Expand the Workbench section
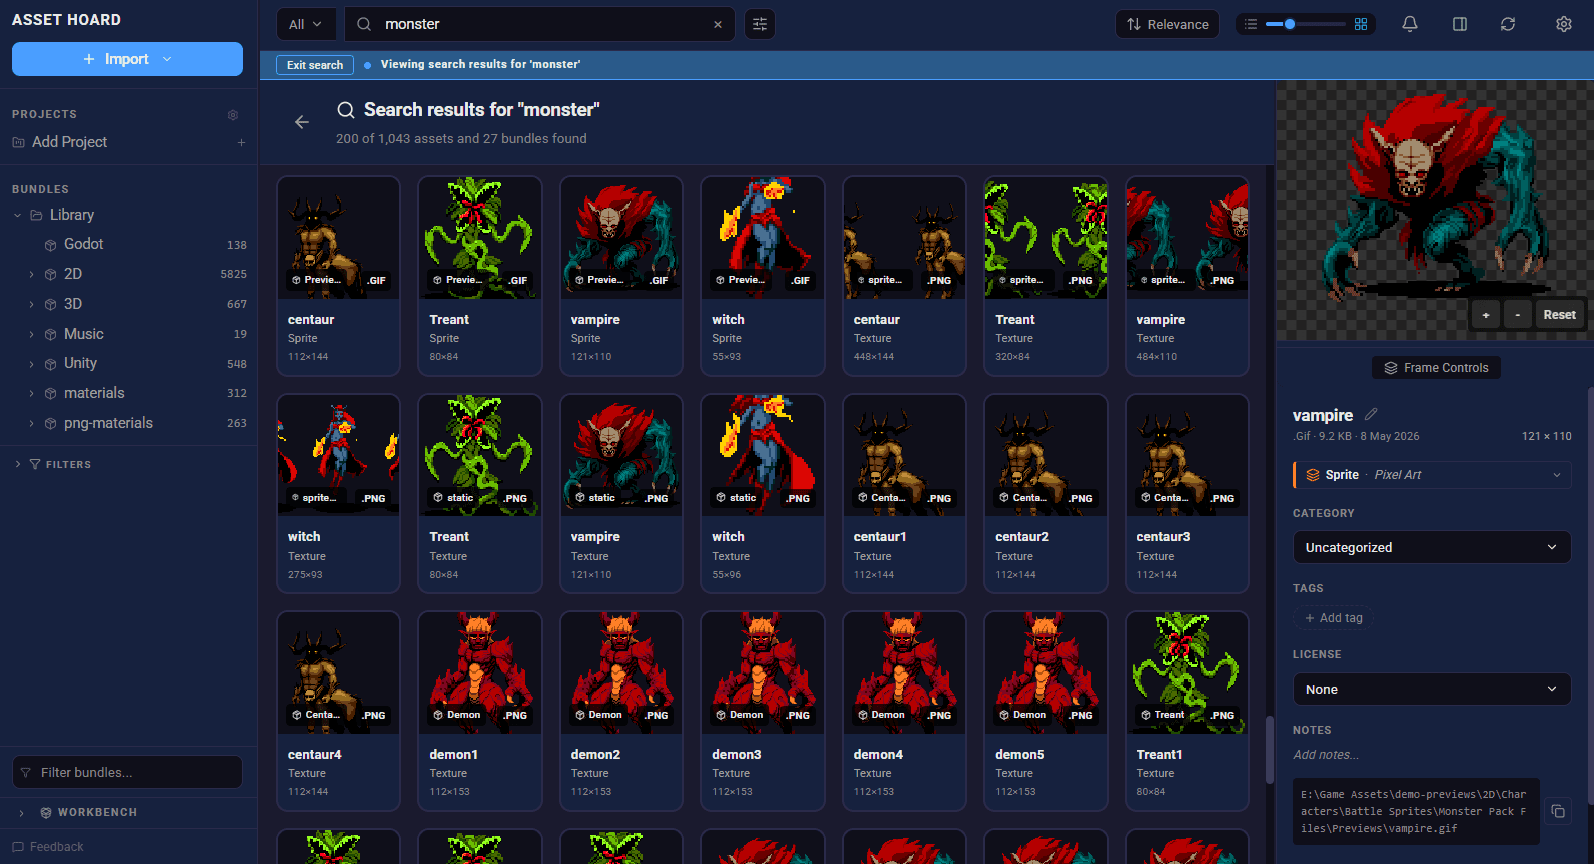 [21, 813]
